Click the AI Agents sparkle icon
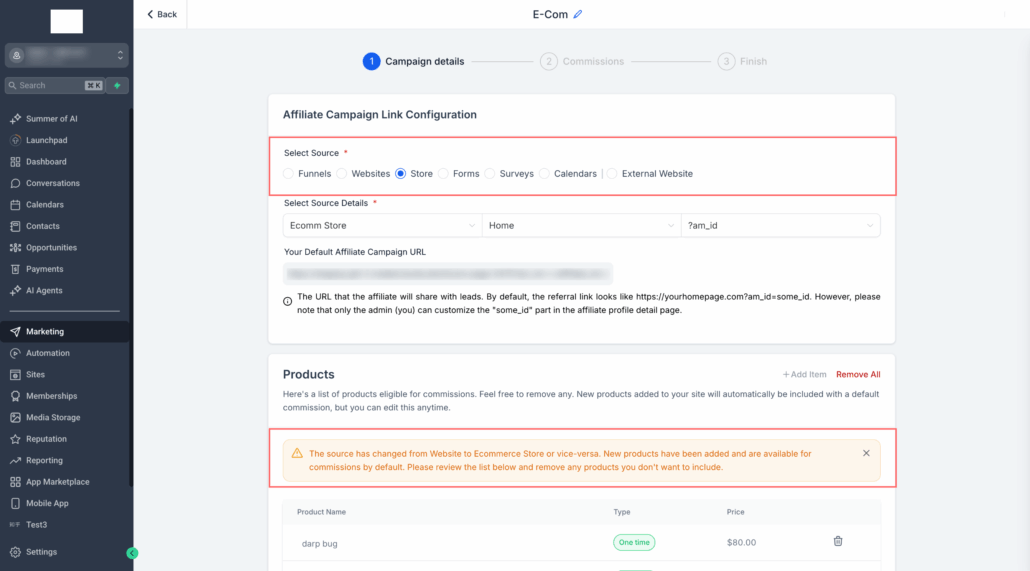The width and height of the screenshot is (1030, 571). coord(15,290)
